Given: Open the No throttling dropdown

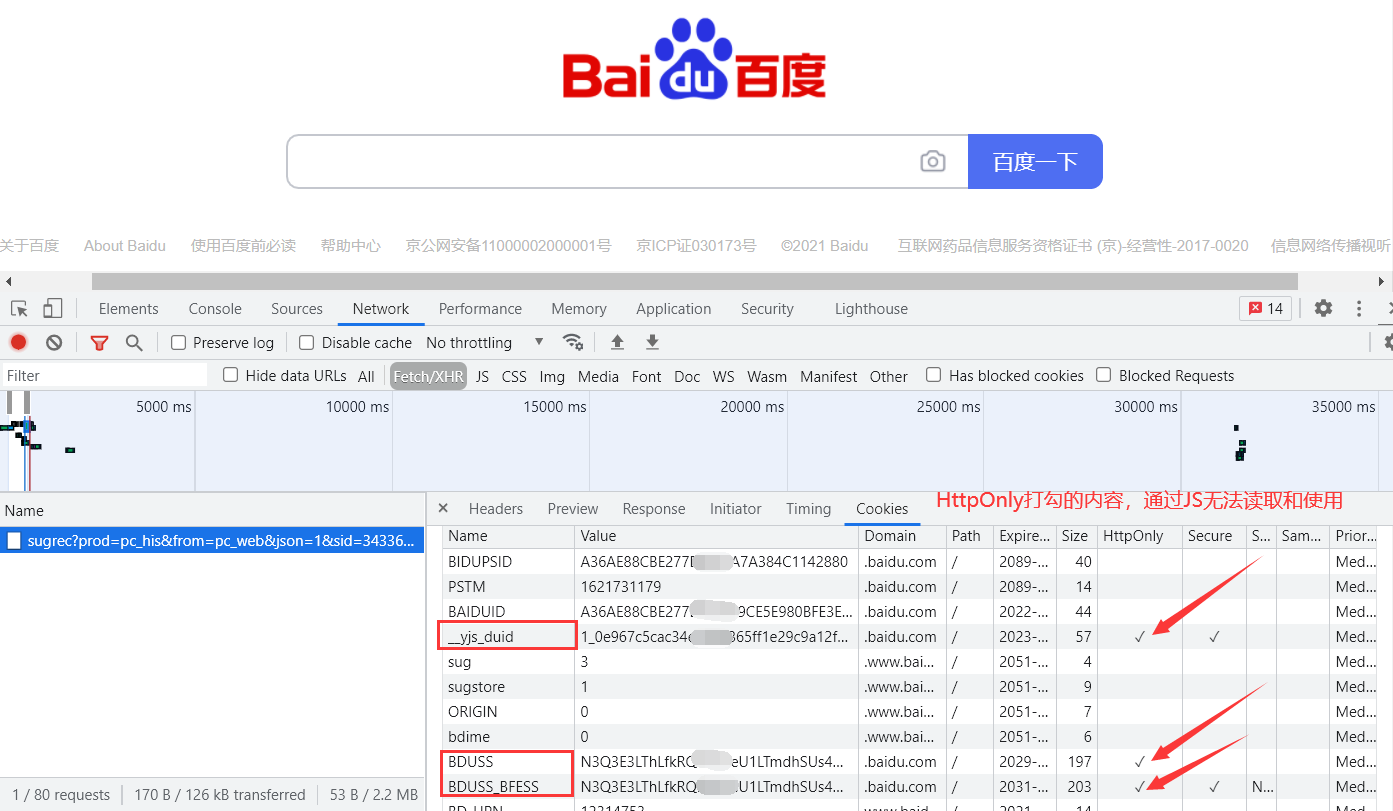Looking at the screenshot, I should pos(485,342).
